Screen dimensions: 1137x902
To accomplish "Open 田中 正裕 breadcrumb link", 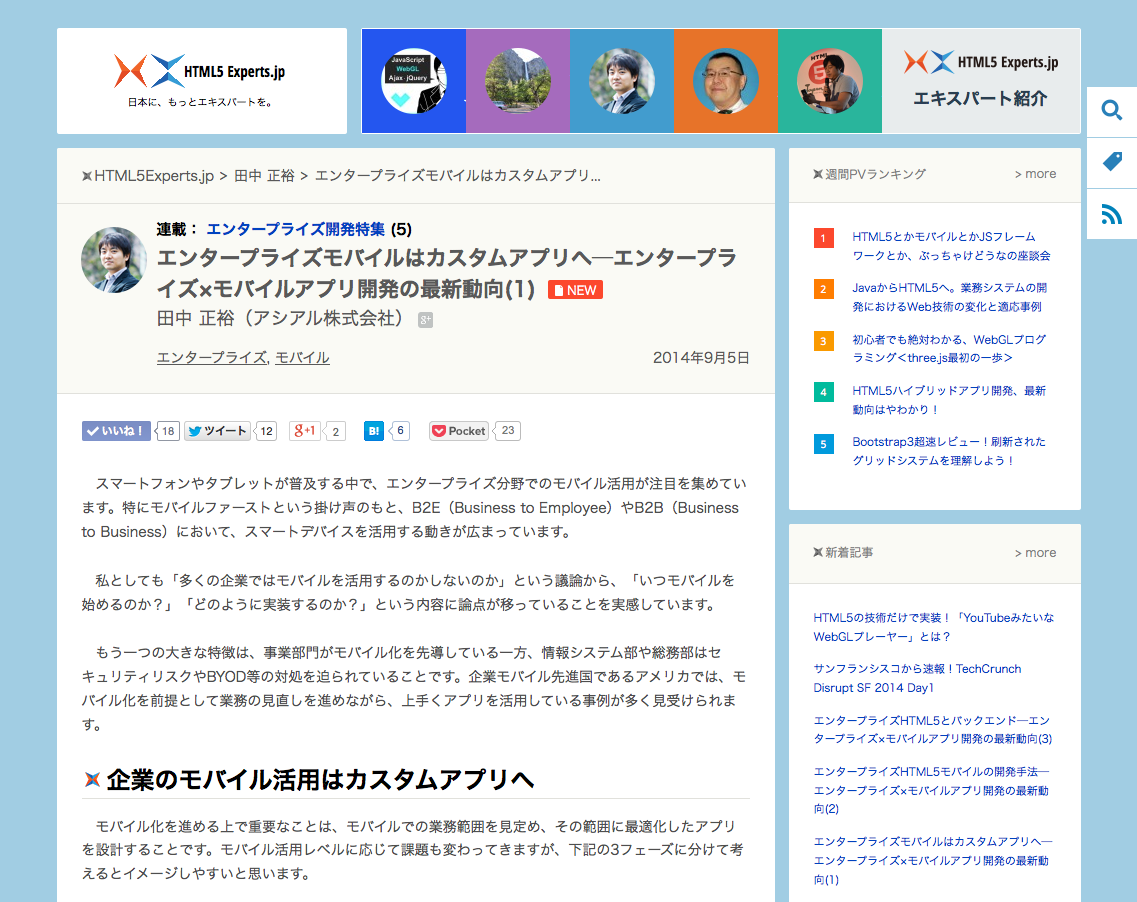I will [x=264, y=176].
